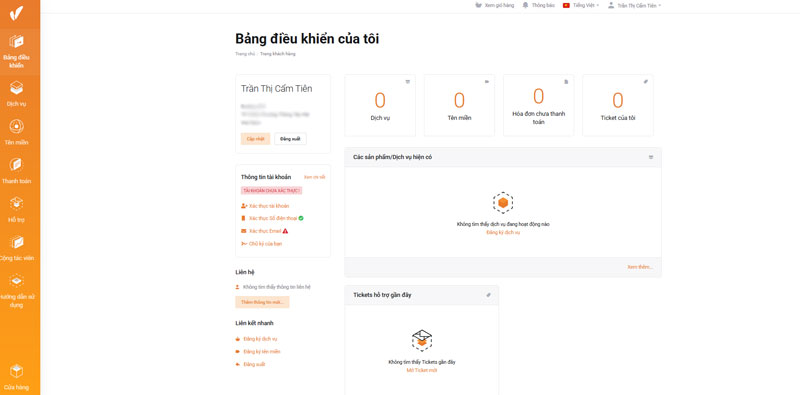Click the cart icon beside Xem giỏ hàng
This screenshot has height=395, width=800.
click(x=478, y=5)
